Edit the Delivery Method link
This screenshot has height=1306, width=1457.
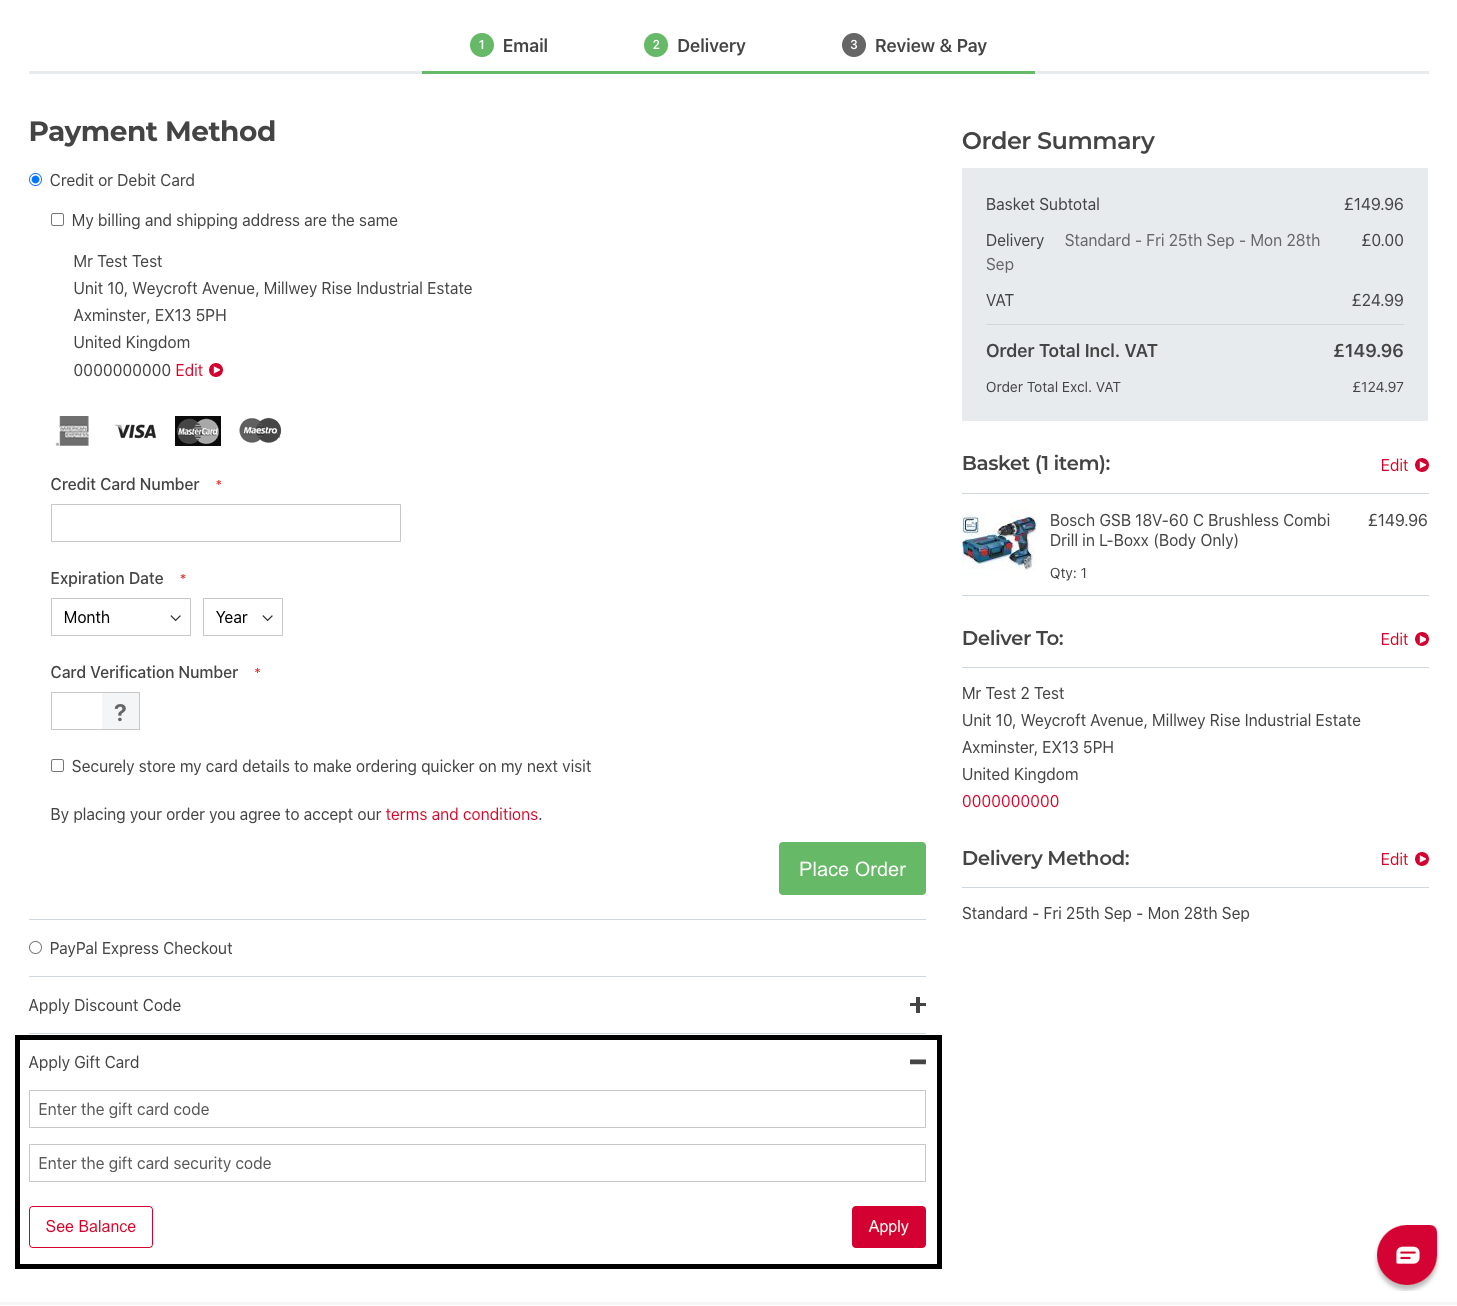1394,859
